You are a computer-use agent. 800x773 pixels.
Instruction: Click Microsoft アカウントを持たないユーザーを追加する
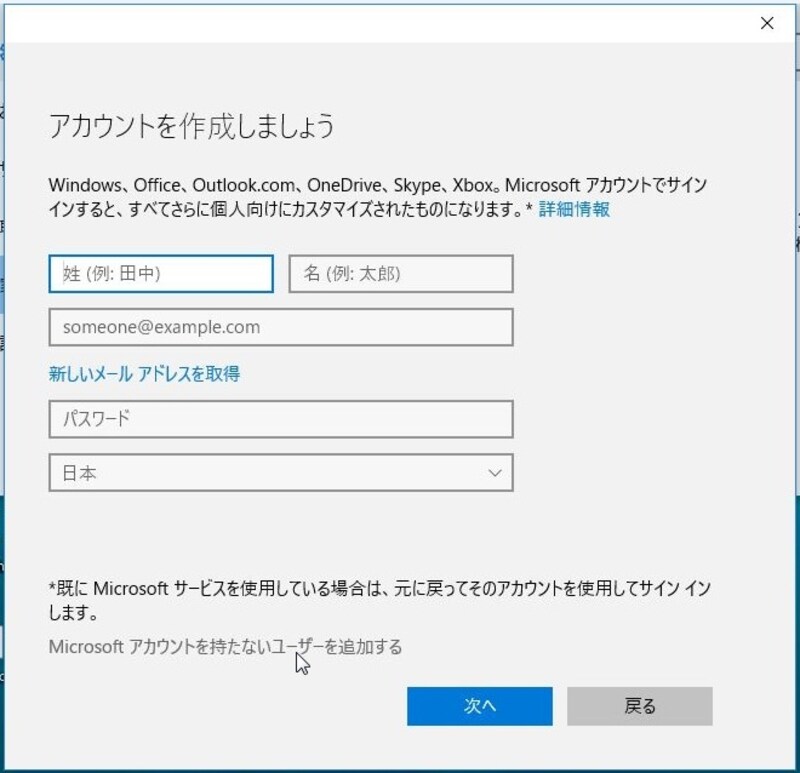[225, 647]
